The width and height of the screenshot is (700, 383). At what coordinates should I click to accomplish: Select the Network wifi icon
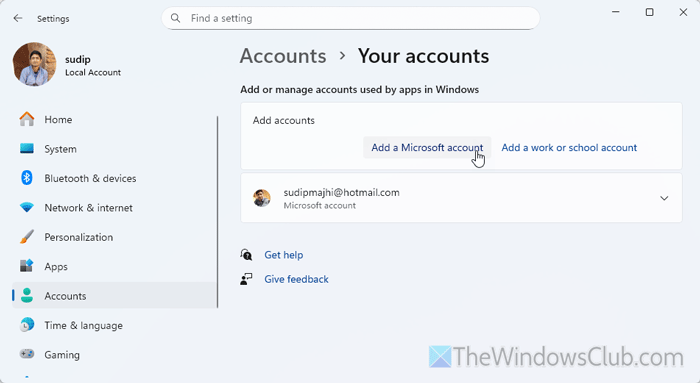coord(27,208)
